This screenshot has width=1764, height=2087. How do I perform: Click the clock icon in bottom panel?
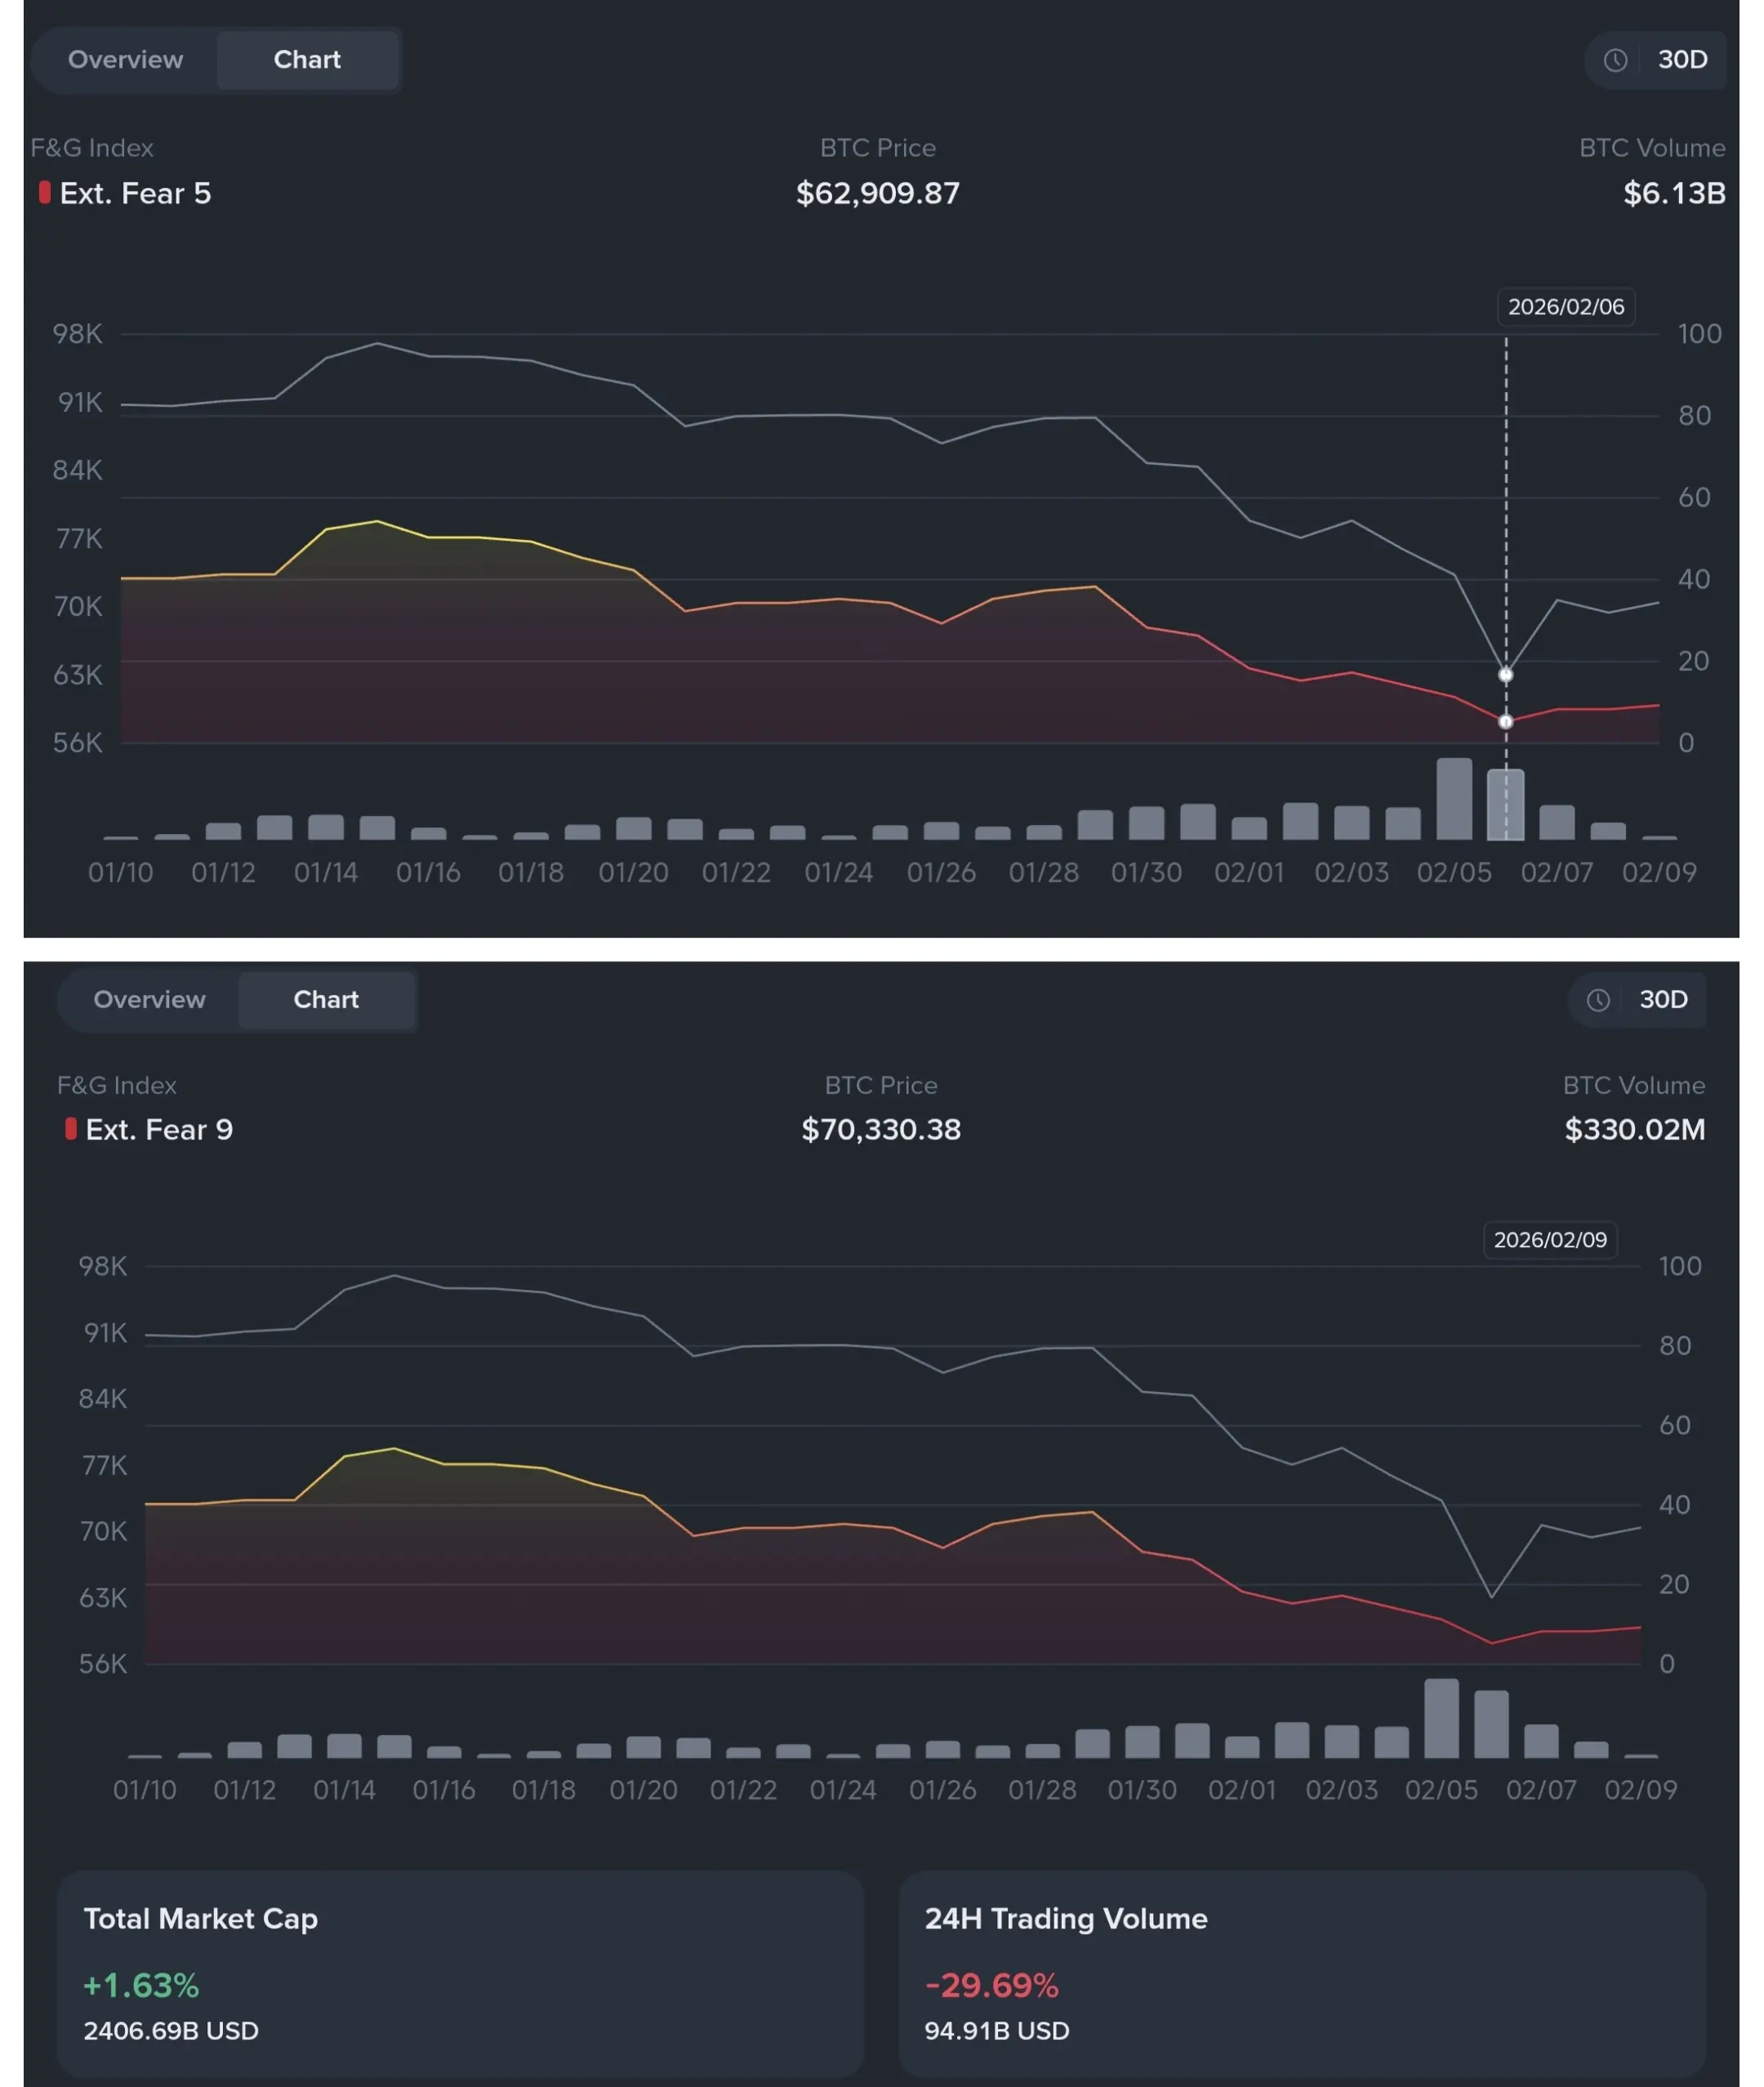[1598, 999]
